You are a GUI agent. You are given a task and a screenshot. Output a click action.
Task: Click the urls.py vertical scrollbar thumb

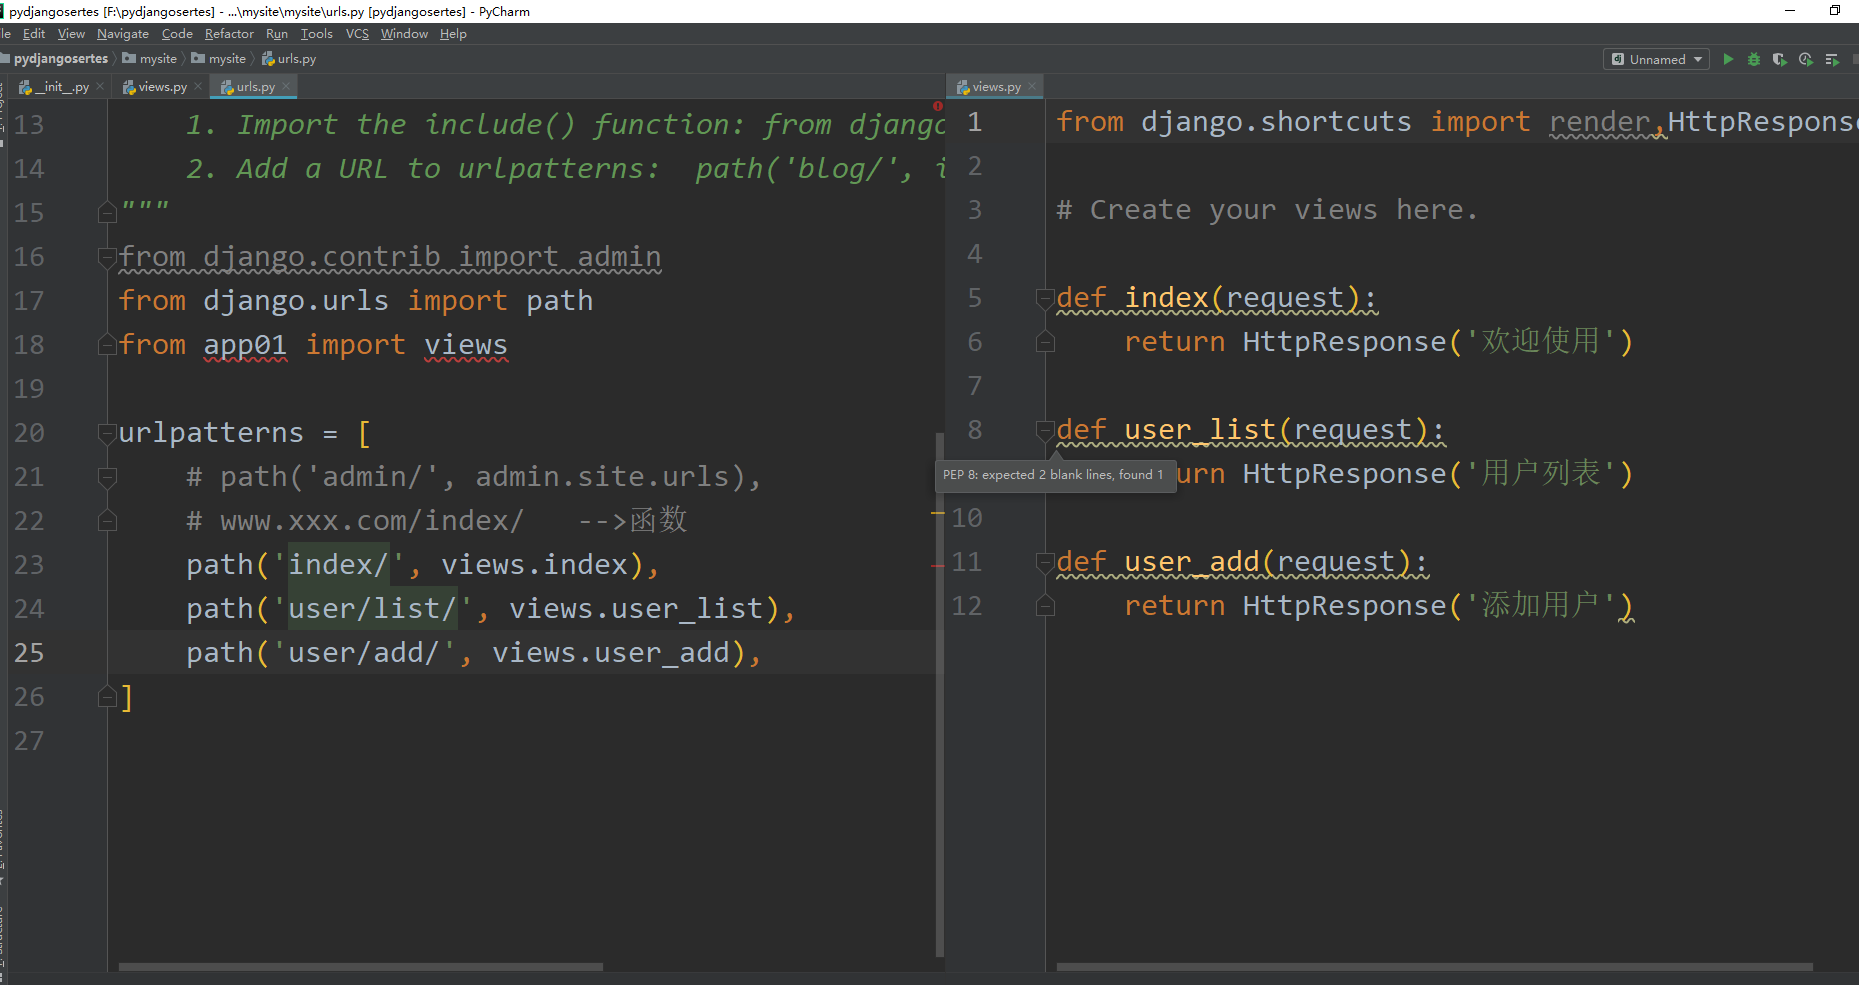click(x=939, y=695)
